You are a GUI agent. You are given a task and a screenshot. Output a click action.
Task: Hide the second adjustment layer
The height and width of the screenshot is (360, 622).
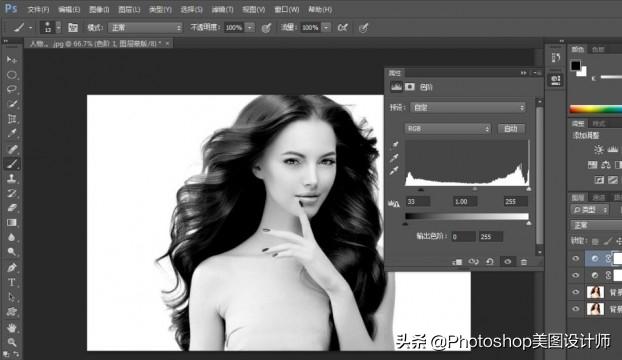coord(576,275)
